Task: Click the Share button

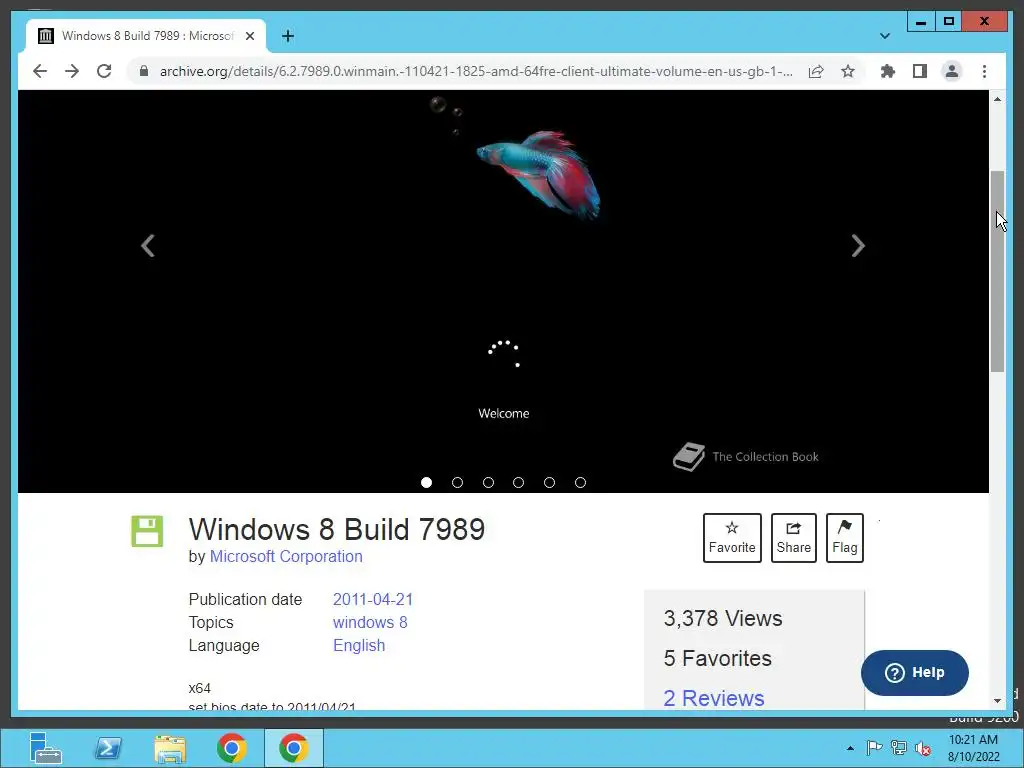Action: click(x=793, y=537)
